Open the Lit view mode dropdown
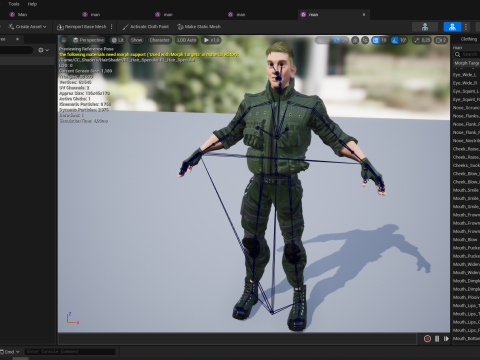The width and height of the screenshot is (480, 360). pos(117,40)
